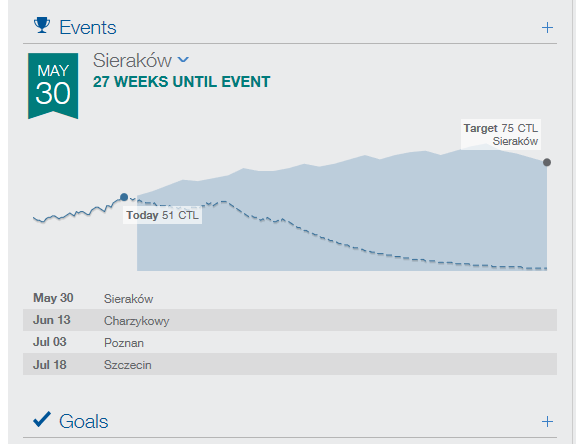The width and height of the screenshot is (576, 444).
Task: Click the Target 75 CTL Sieraków label
Action: (501, 134)
